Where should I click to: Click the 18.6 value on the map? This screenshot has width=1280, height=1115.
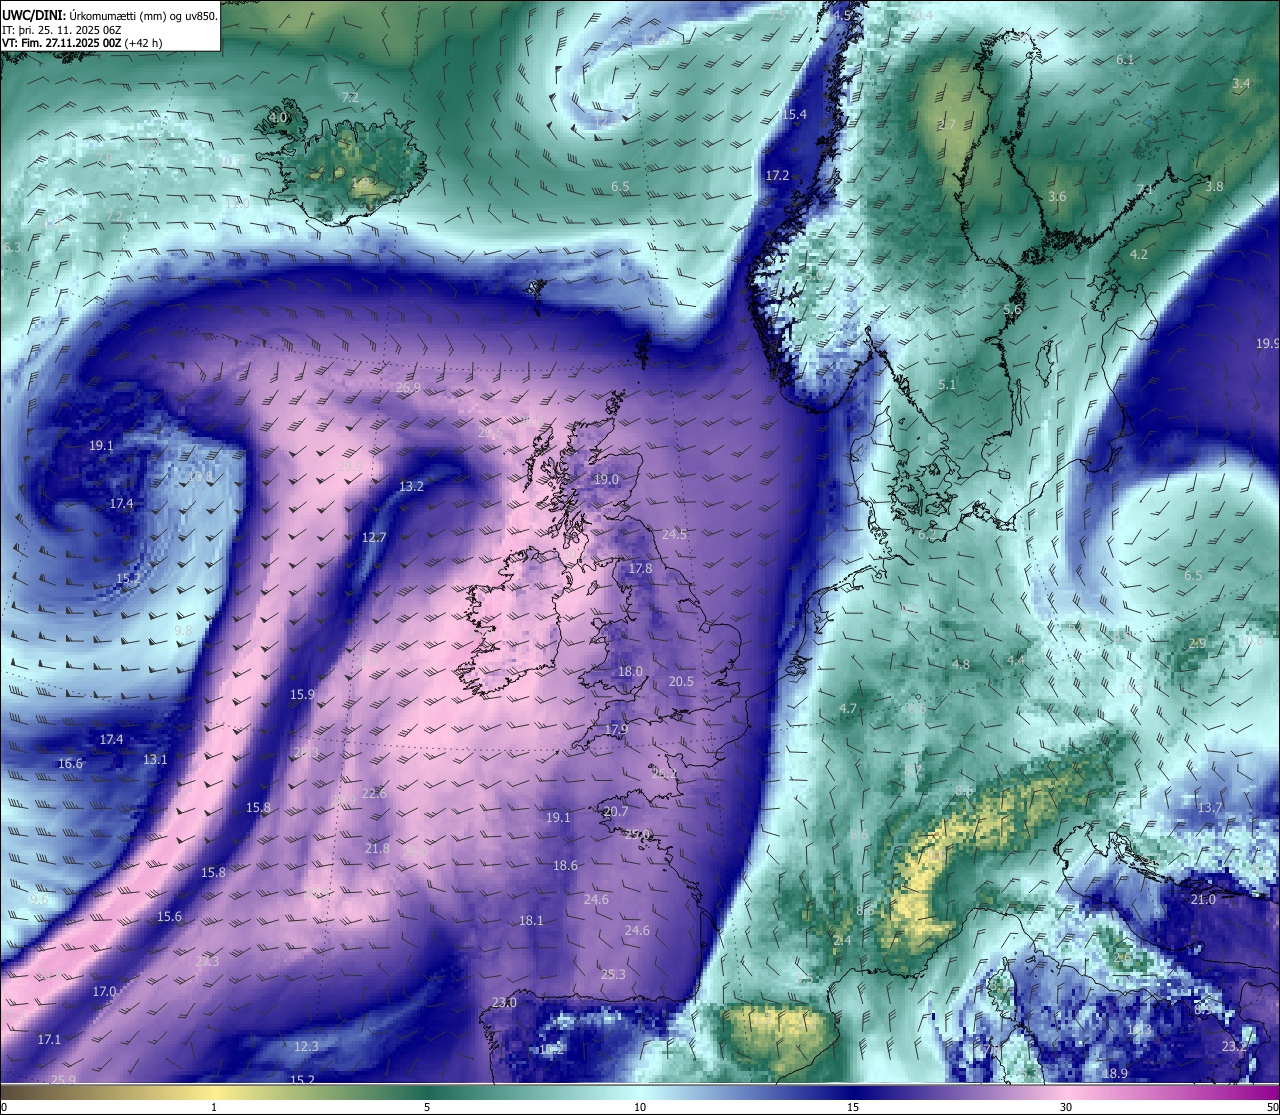click(565, 866)
